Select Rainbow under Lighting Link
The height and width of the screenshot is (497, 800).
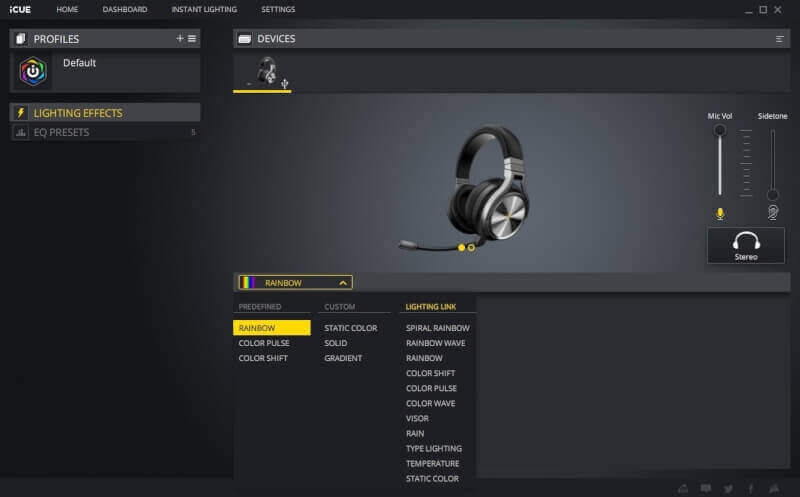click(x=424, y=358)
